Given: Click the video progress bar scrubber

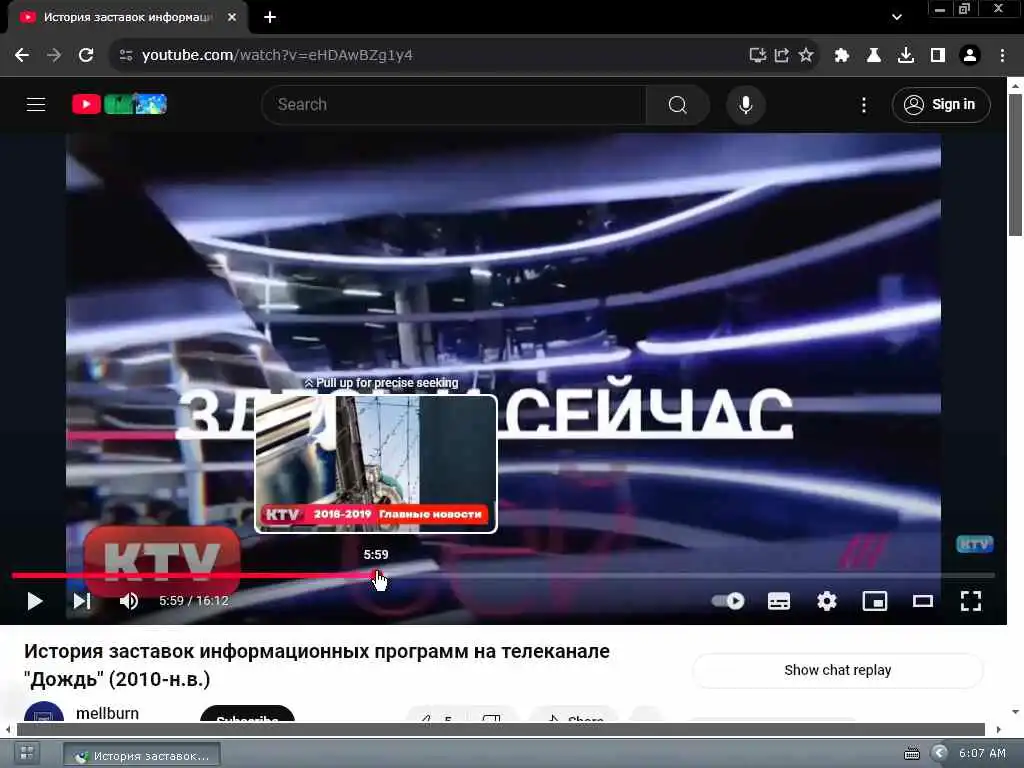Looking at the screenshot, I should (x=377, y=575).
